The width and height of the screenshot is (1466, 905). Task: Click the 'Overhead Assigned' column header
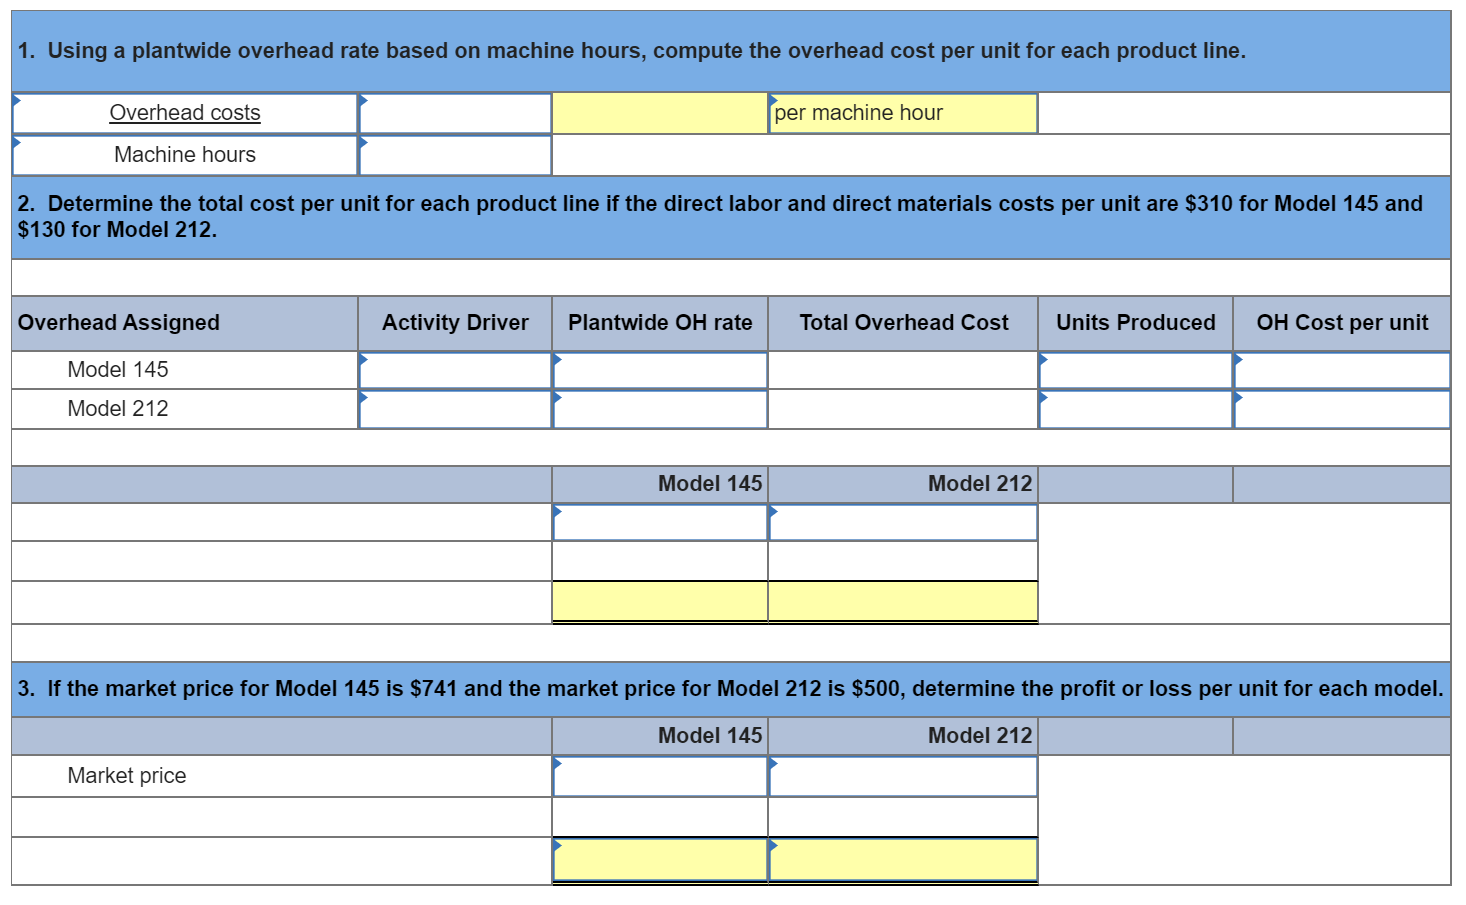pos(119,323)
